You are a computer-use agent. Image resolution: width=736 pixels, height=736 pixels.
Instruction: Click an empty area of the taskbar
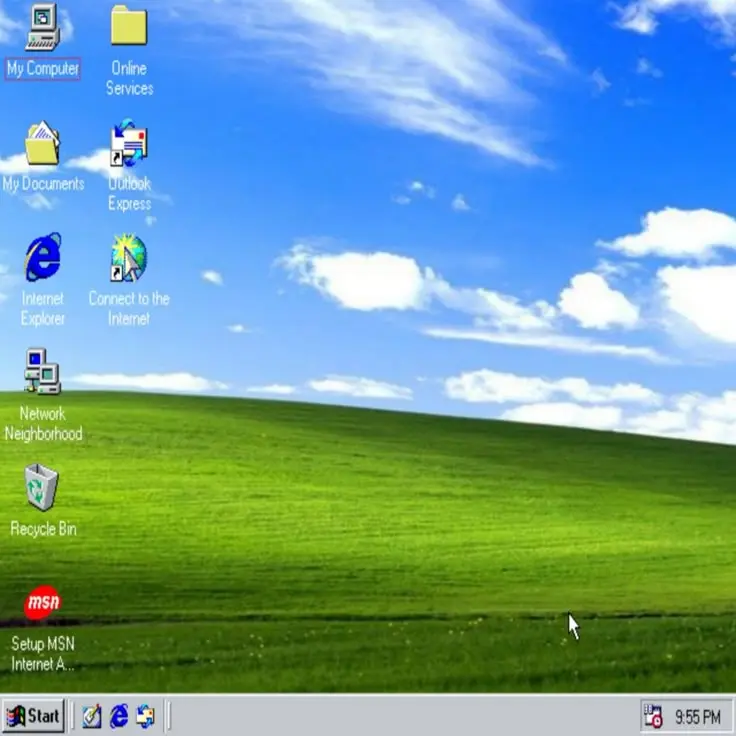(400, 717)
